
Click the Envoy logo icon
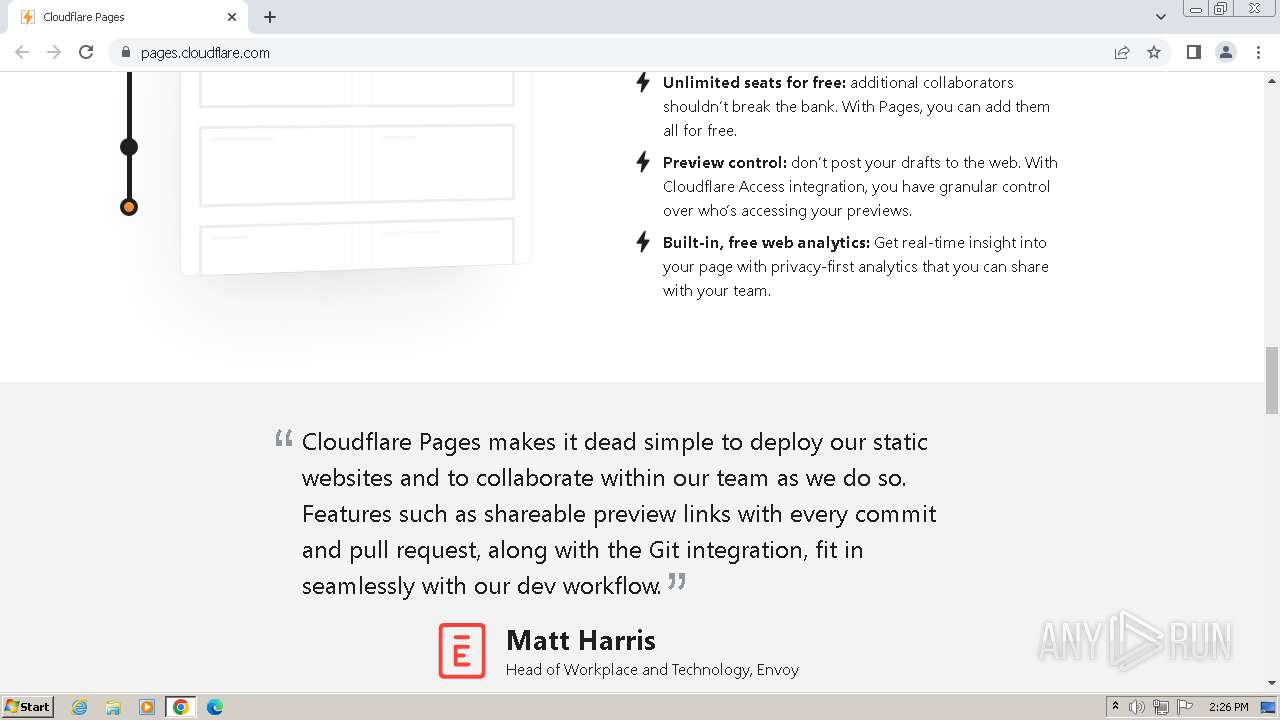point(462,651)
